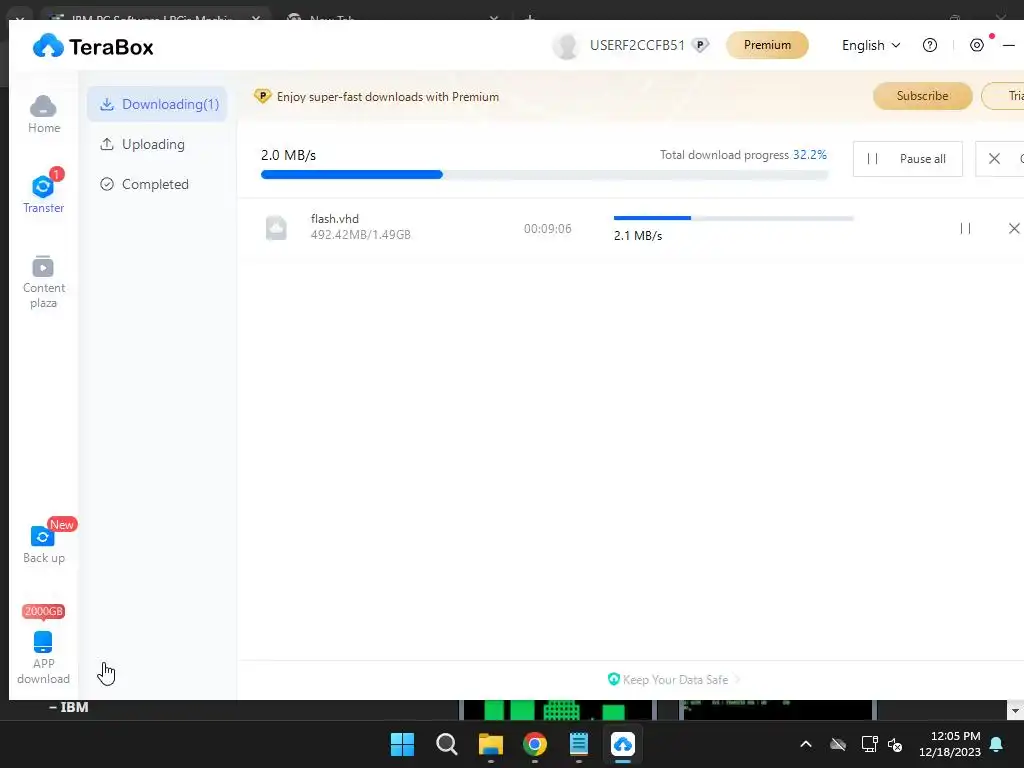This screenshot has width=1024, height=768.
Task: Open Content plaza in the sidebar
Action: [44, 281]
